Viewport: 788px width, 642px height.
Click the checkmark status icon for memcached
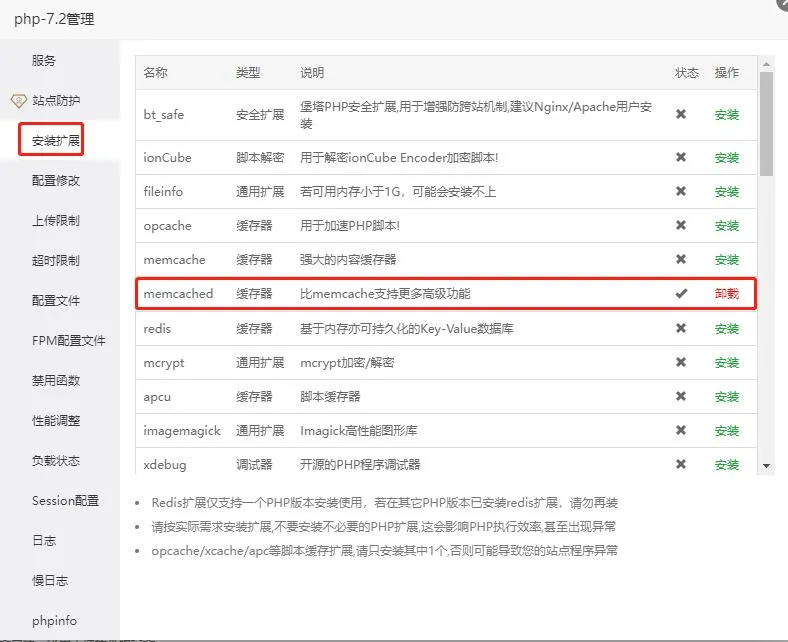681,294
